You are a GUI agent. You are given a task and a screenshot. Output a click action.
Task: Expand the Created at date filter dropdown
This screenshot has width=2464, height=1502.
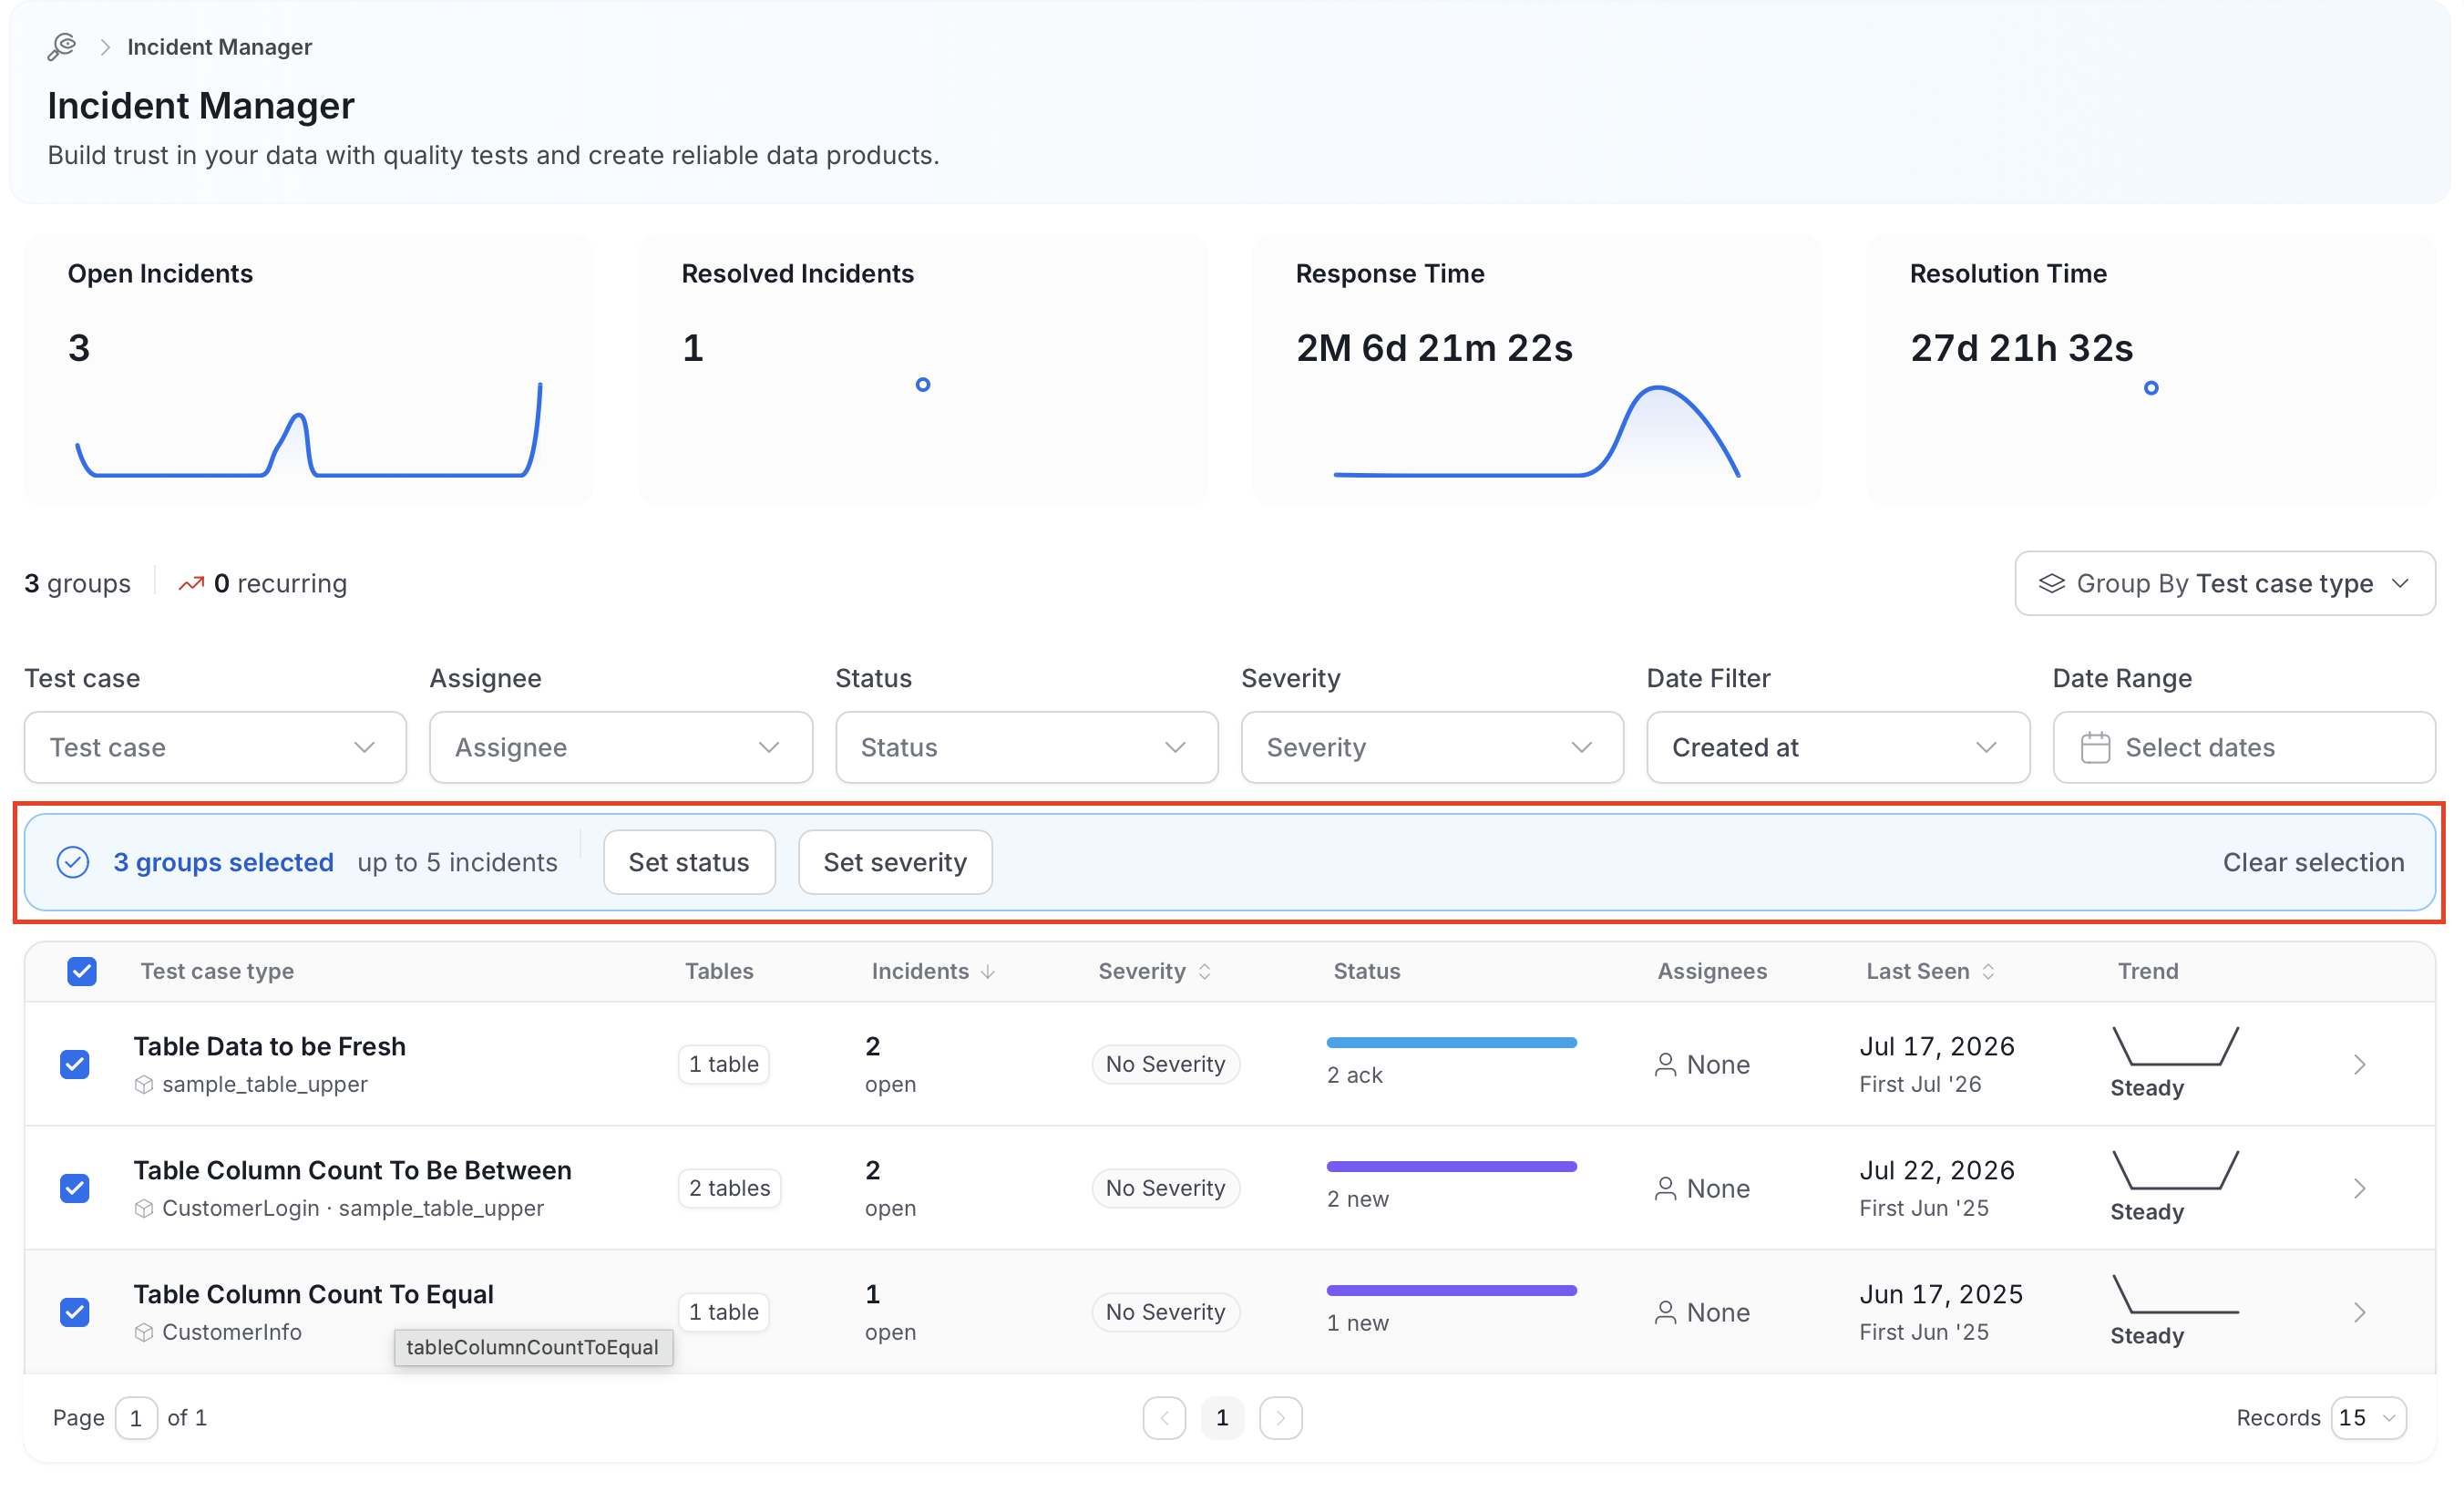(1837, 747)
